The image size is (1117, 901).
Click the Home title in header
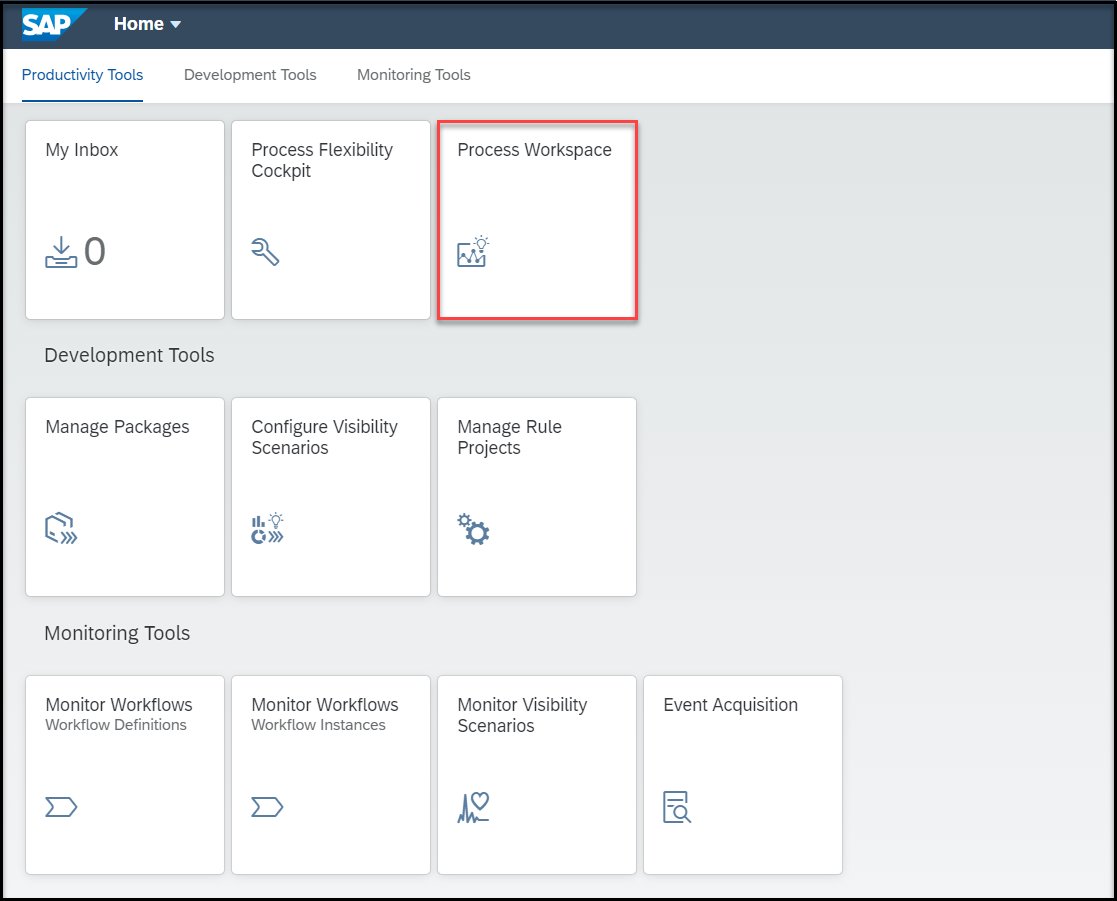coord(139,24)
